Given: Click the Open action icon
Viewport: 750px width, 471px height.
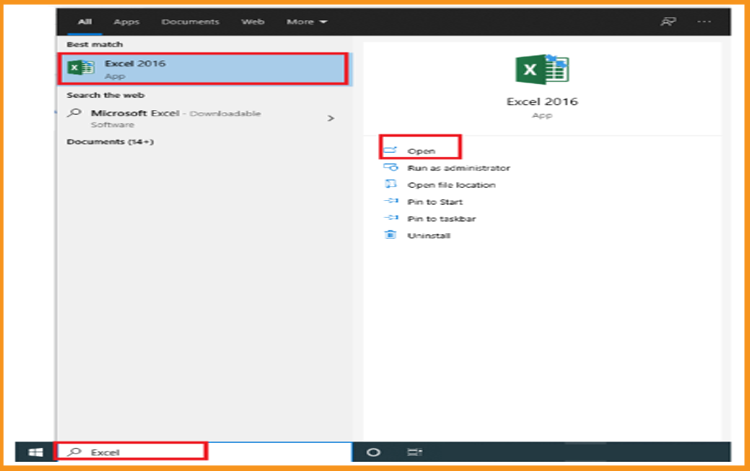Looking at the screenshot, I should 390,150.
